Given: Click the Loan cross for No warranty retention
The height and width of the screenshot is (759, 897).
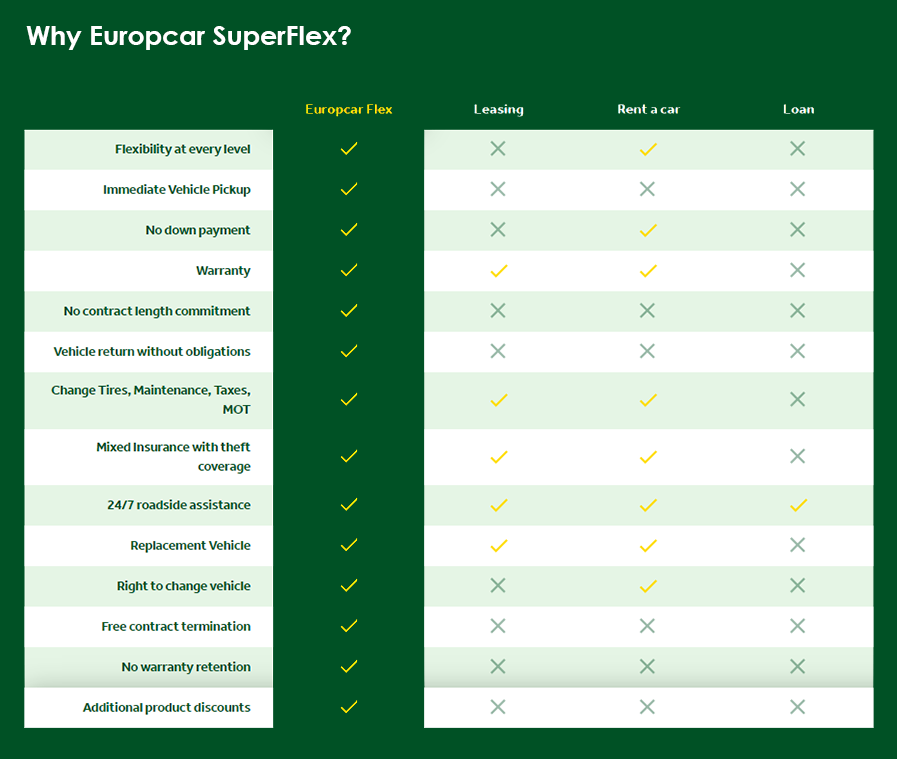Looking at the screenshot, I should coord(797,666).
